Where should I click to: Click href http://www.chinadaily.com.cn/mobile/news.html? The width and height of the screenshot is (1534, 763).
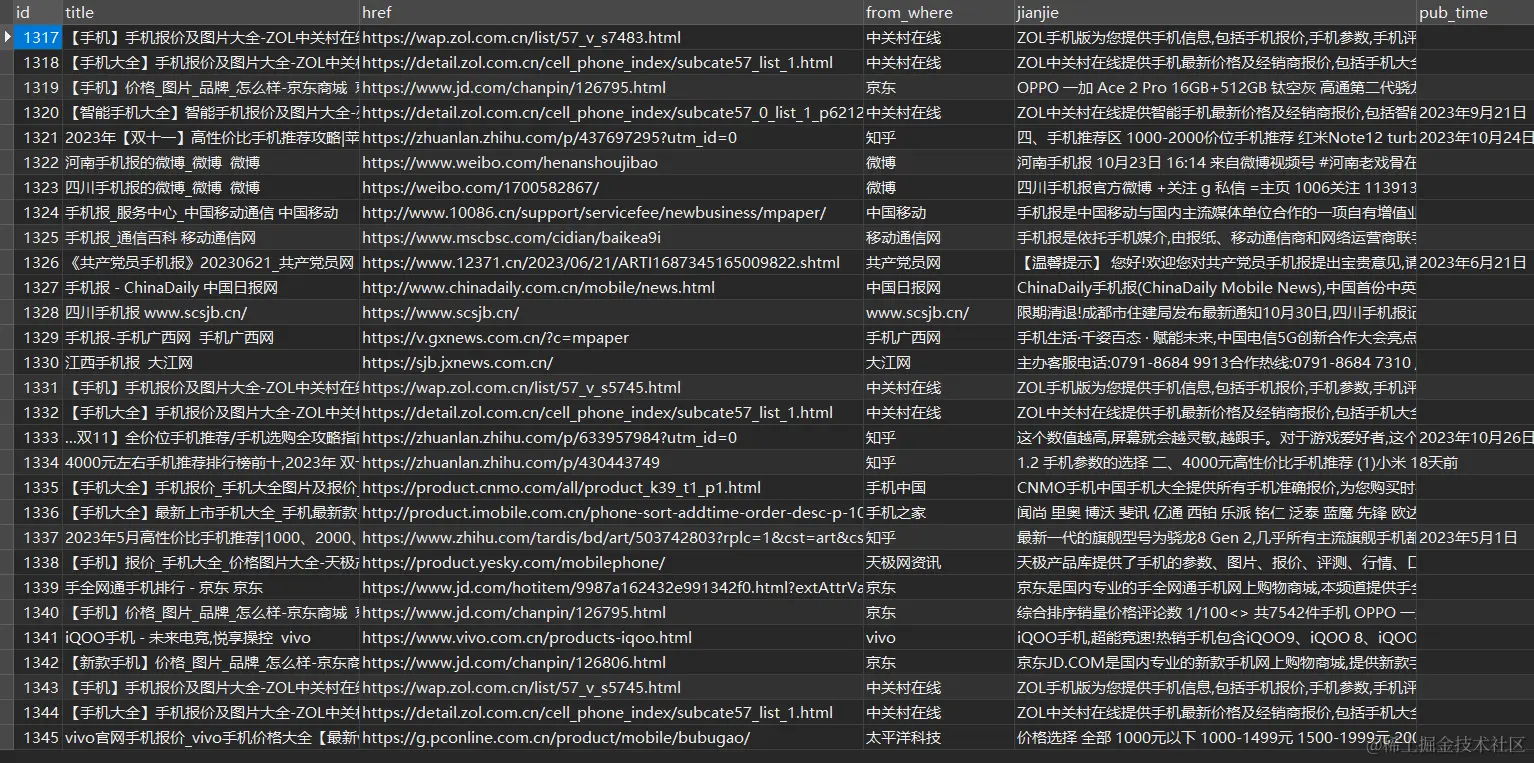[x=538, y=288]
